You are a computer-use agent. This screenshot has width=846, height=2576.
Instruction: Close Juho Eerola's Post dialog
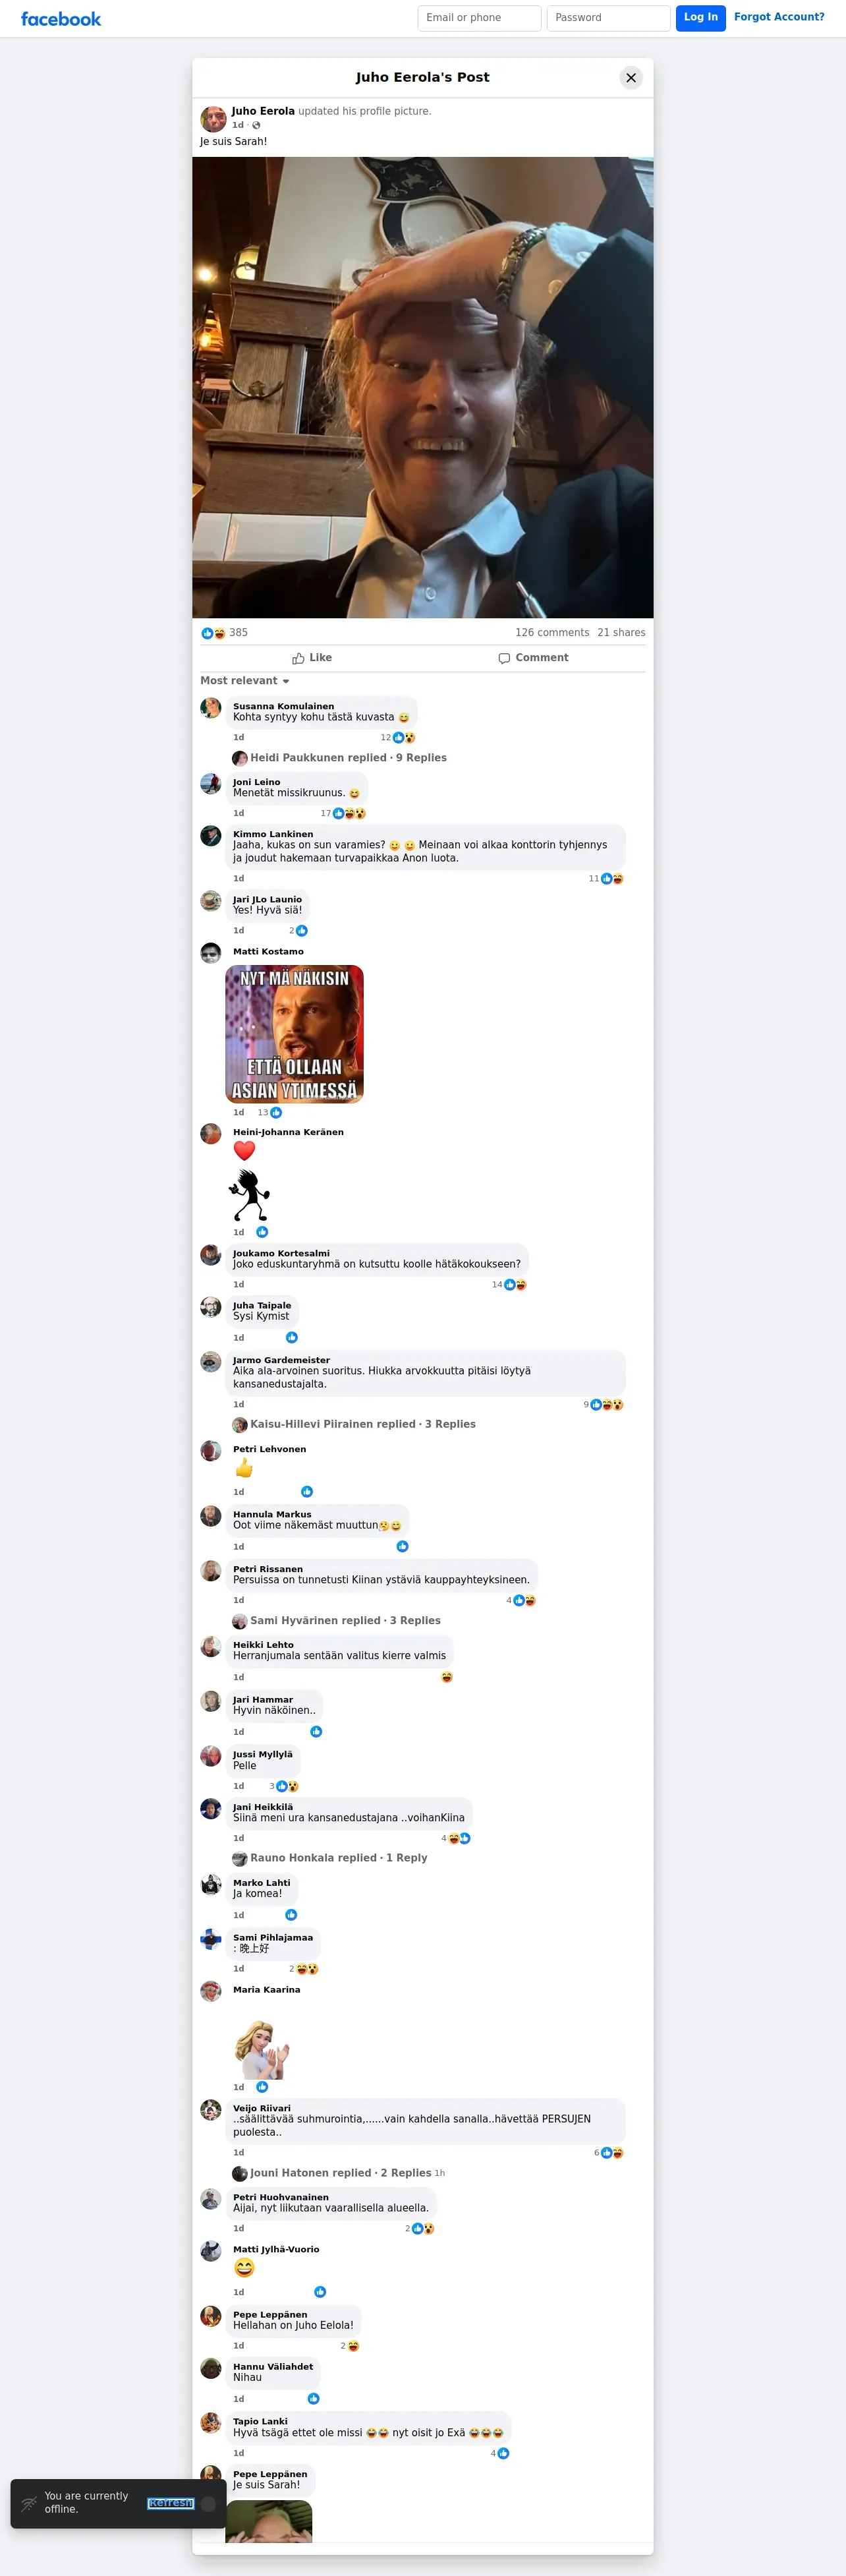631,77
